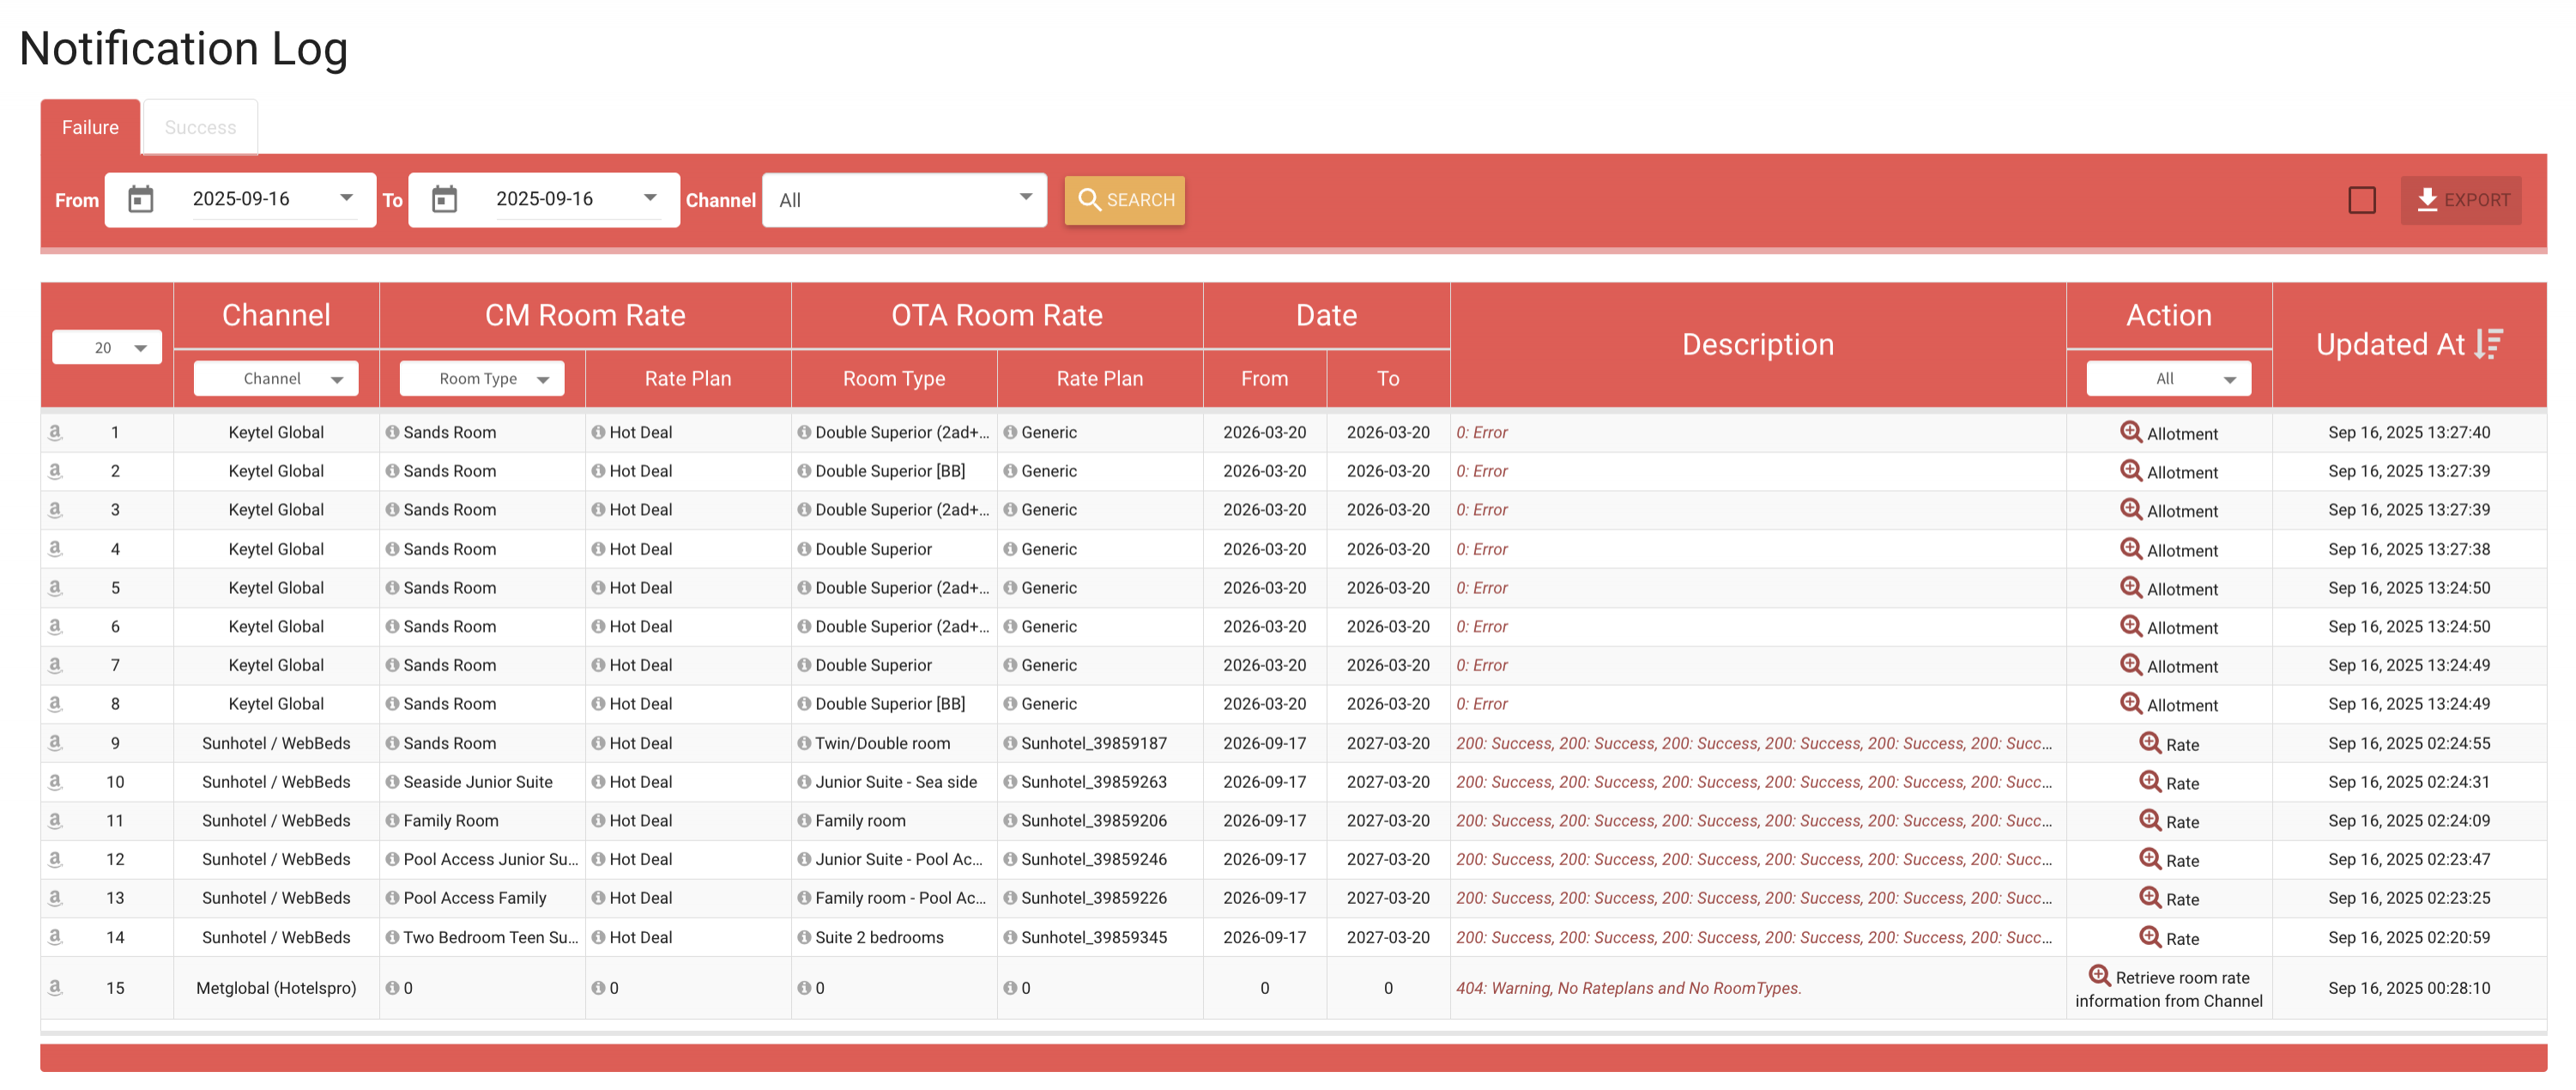The width and height of the screenshot is (2576, 1090).
Task: Click info icon beside Seaside Junior Suite
Action: pyautogui.click(x=392, y=782)
